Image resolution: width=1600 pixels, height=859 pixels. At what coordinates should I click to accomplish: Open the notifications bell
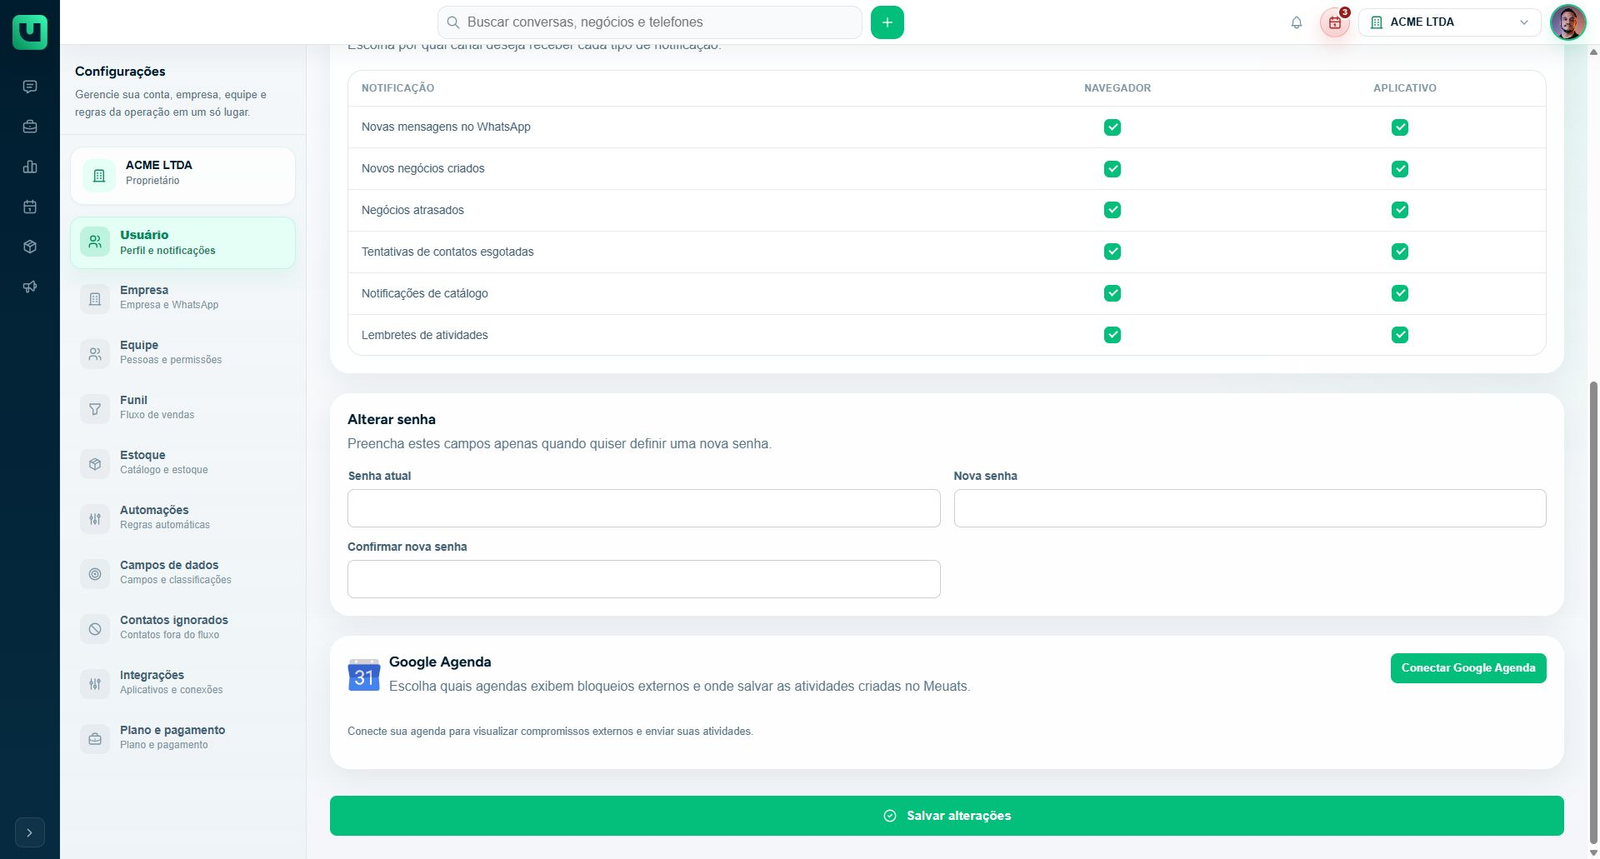tap(1296, 22)
